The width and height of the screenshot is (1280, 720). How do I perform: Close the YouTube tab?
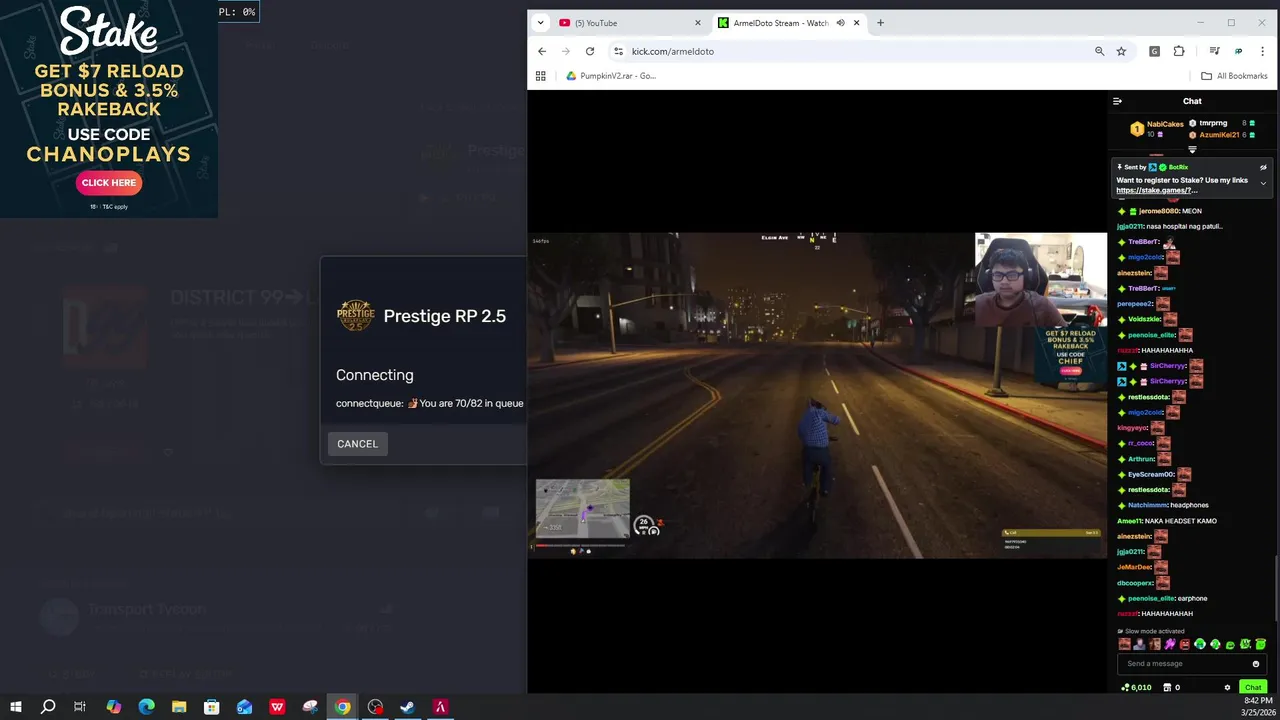(698, 23)
